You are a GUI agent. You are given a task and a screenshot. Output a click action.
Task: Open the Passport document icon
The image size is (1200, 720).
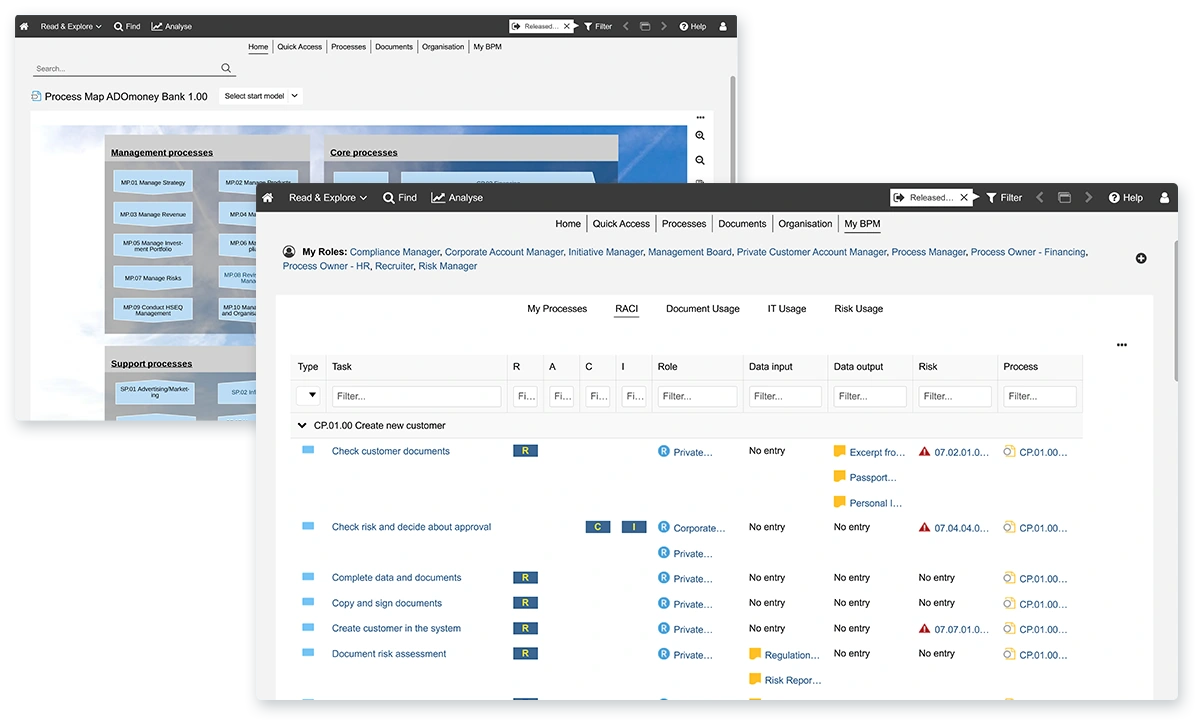(x=840, y=477)
